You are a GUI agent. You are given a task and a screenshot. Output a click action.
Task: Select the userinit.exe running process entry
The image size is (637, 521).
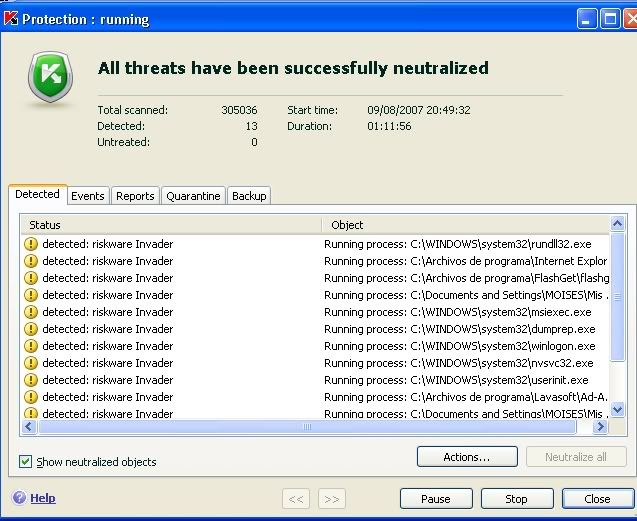315,380
